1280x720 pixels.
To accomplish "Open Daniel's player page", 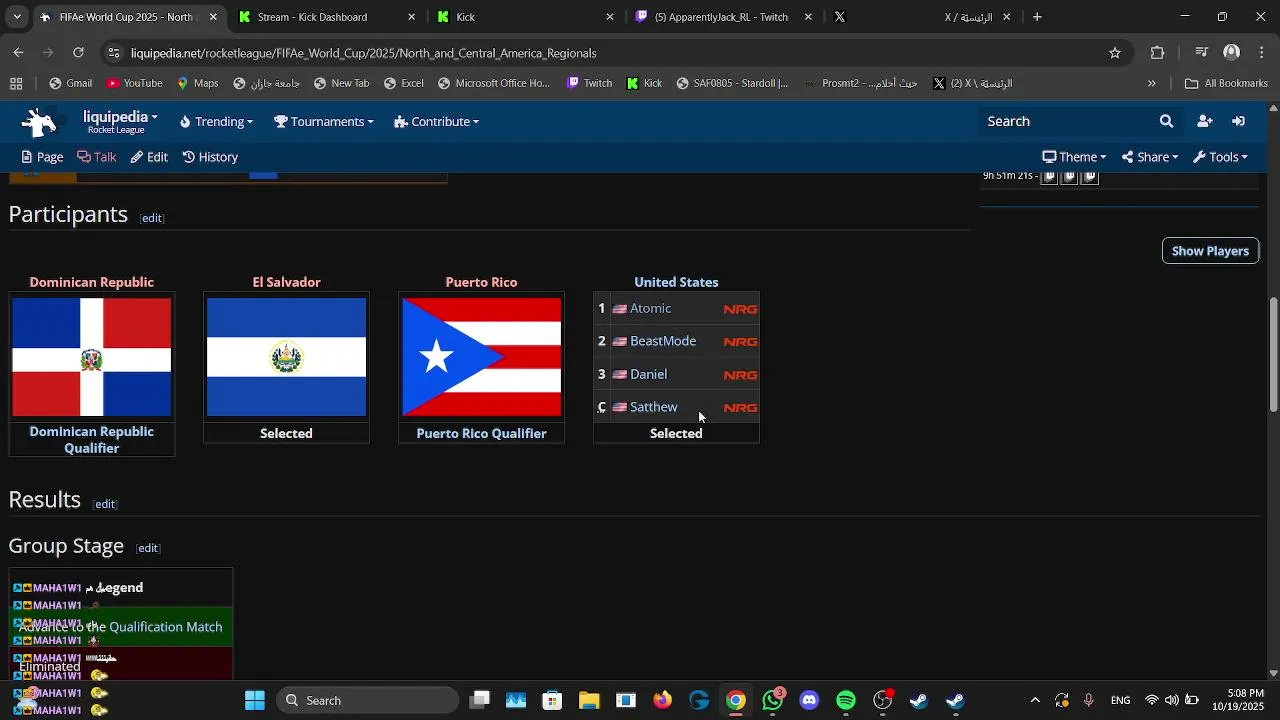I will [x=648, y=374].
